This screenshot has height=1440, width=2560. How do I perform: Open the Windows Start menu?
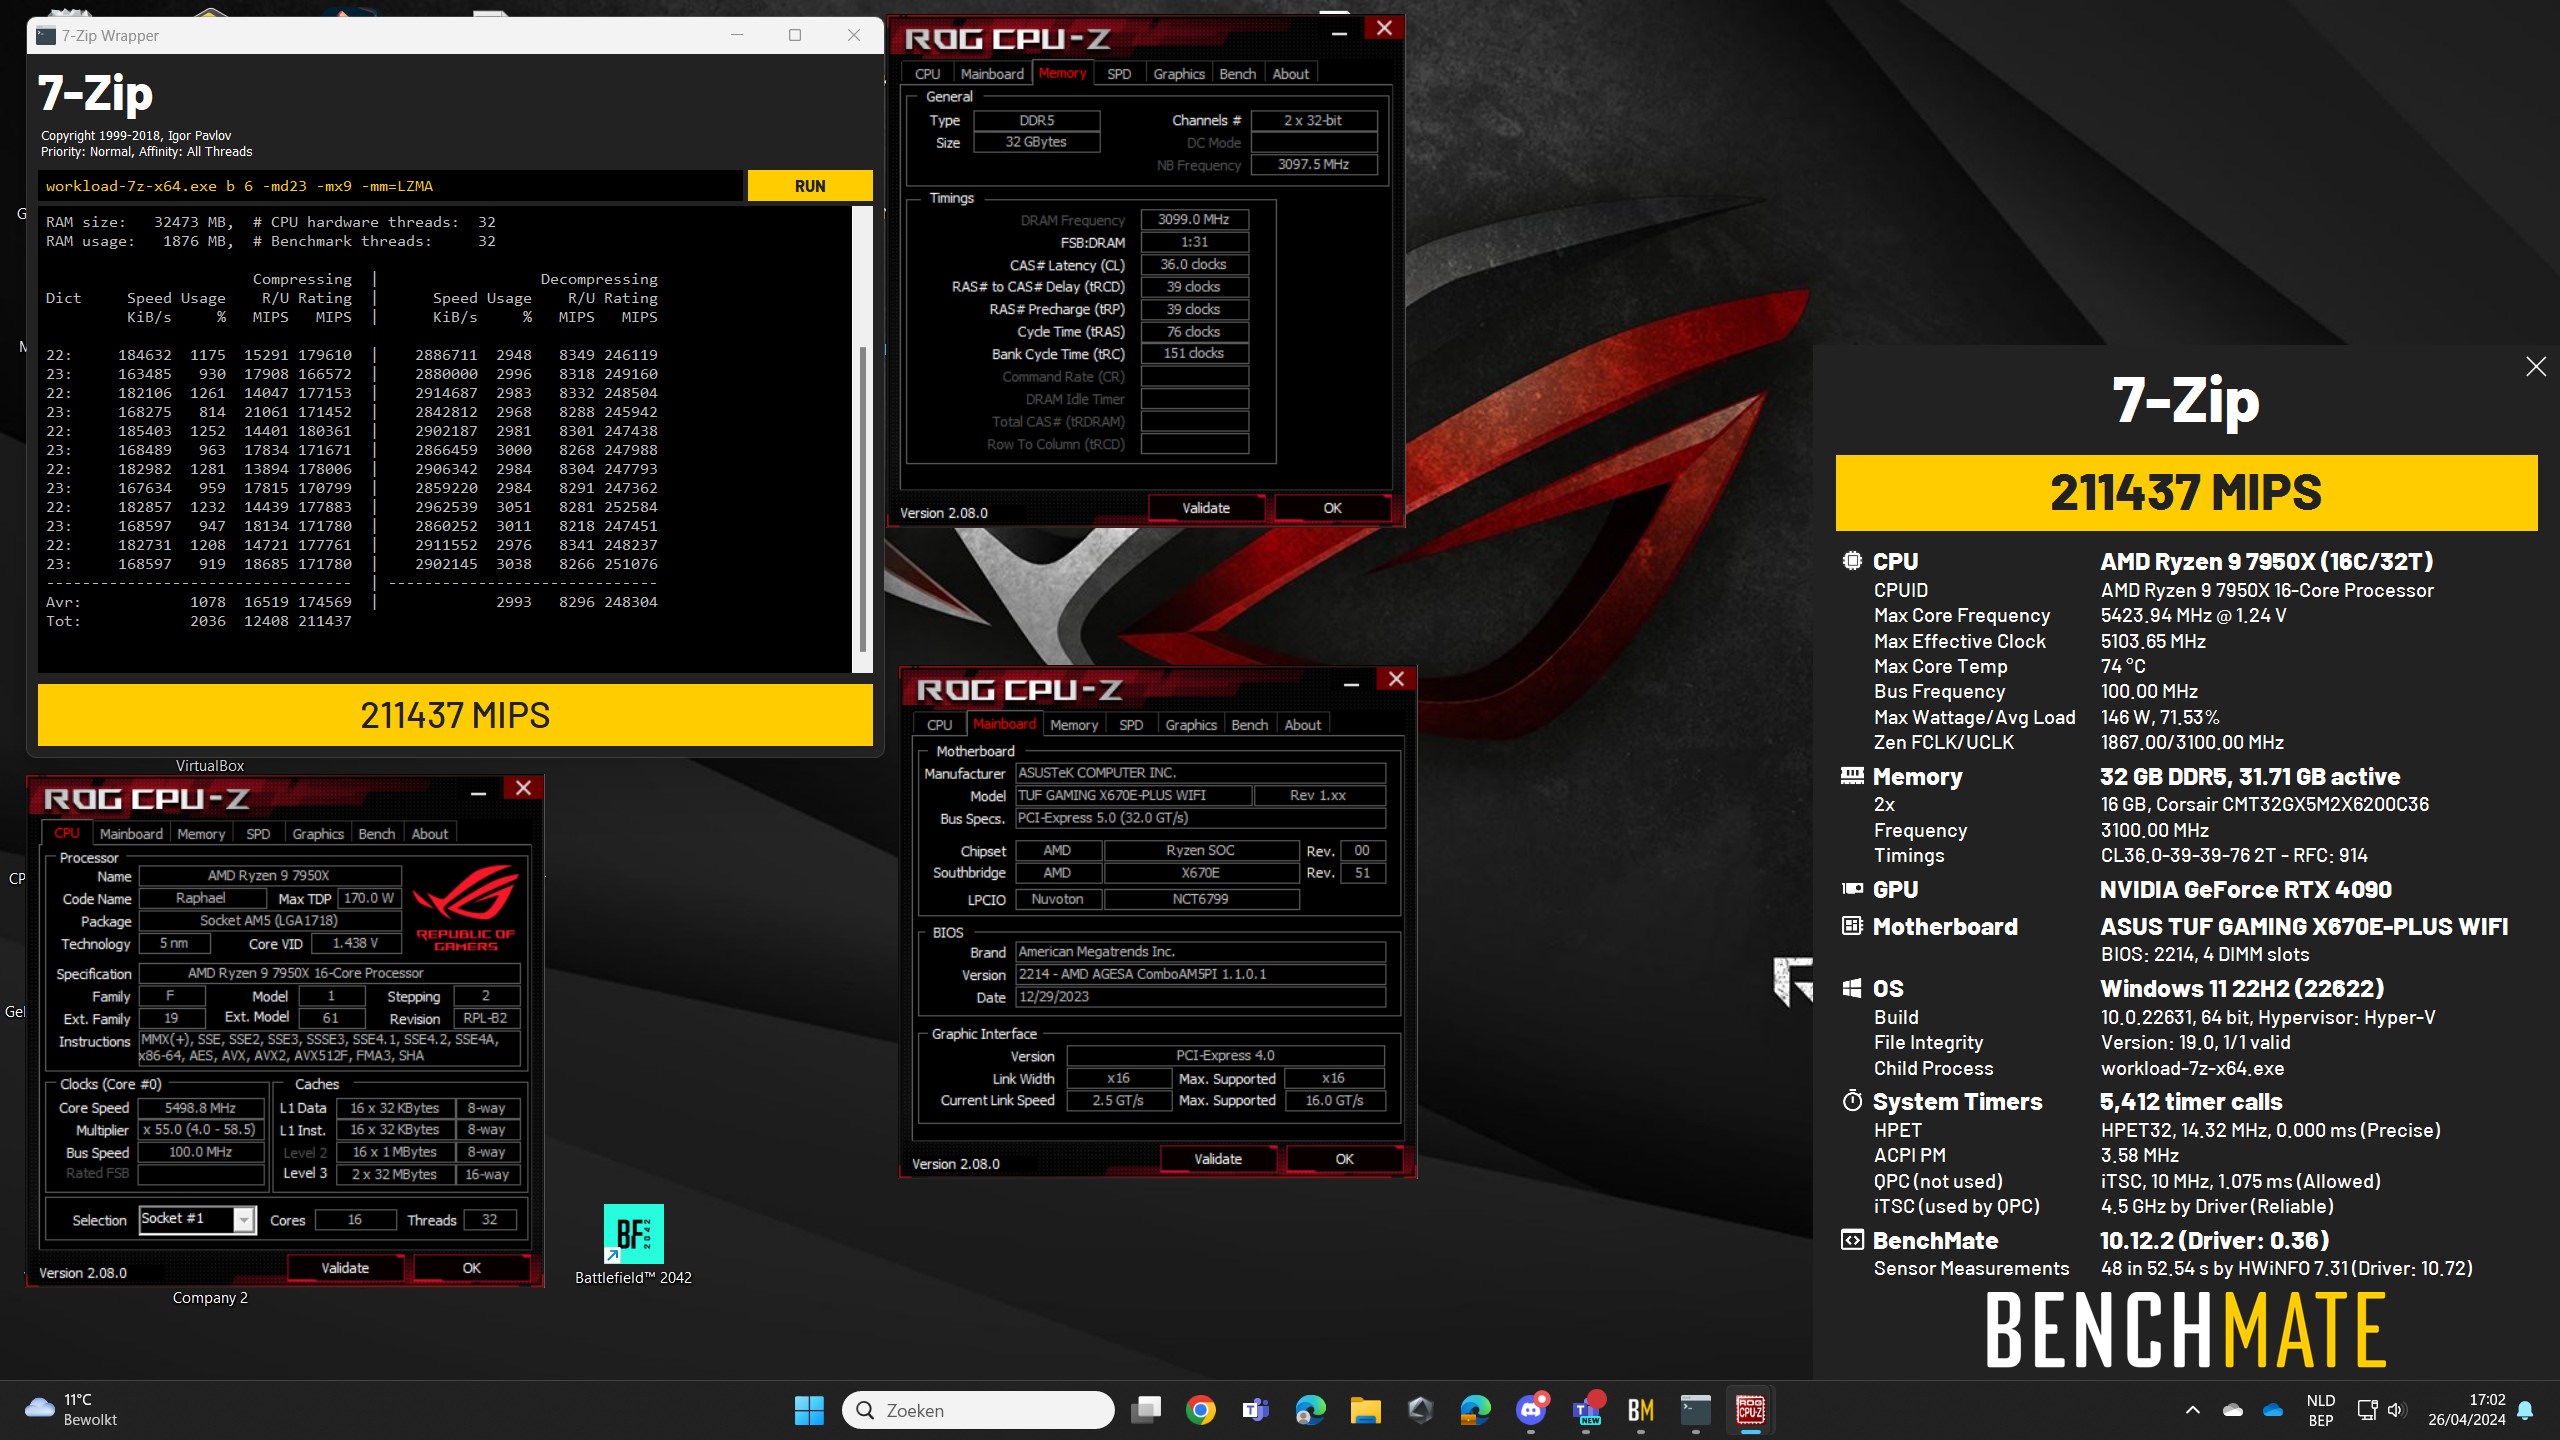coord(808,1410)
